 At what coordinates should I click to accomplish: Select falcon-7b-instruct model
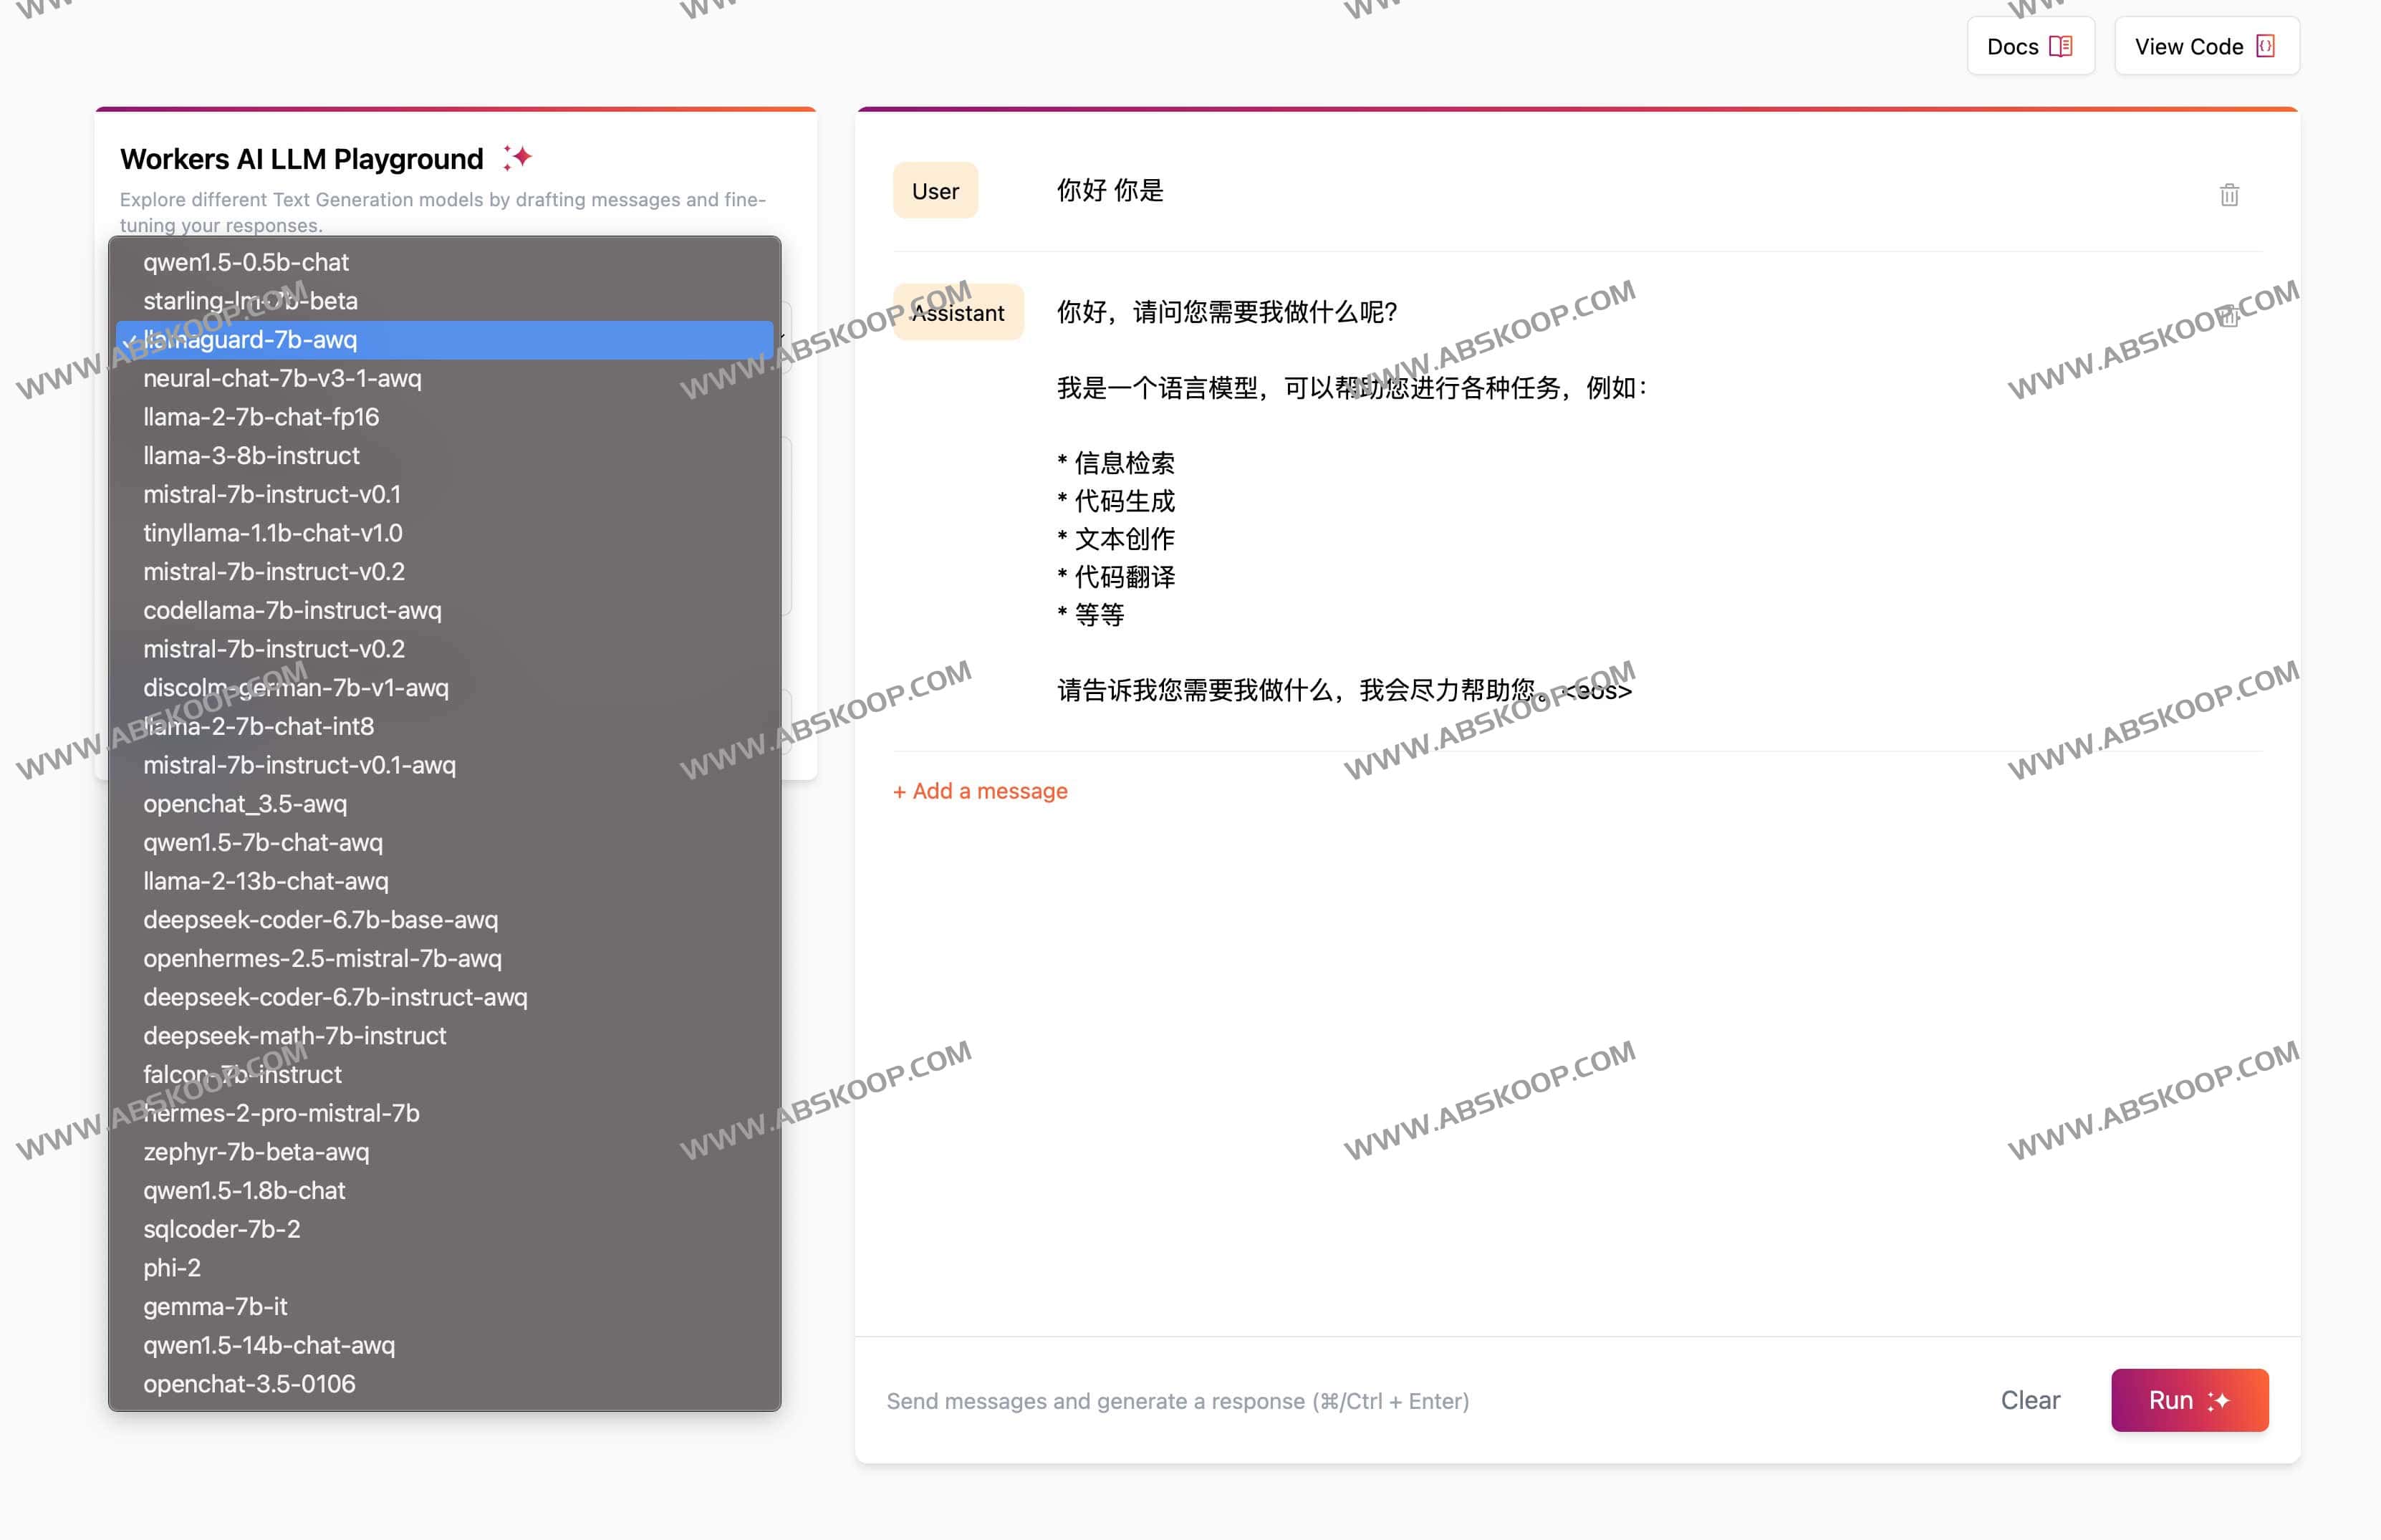click(242, 1074)
